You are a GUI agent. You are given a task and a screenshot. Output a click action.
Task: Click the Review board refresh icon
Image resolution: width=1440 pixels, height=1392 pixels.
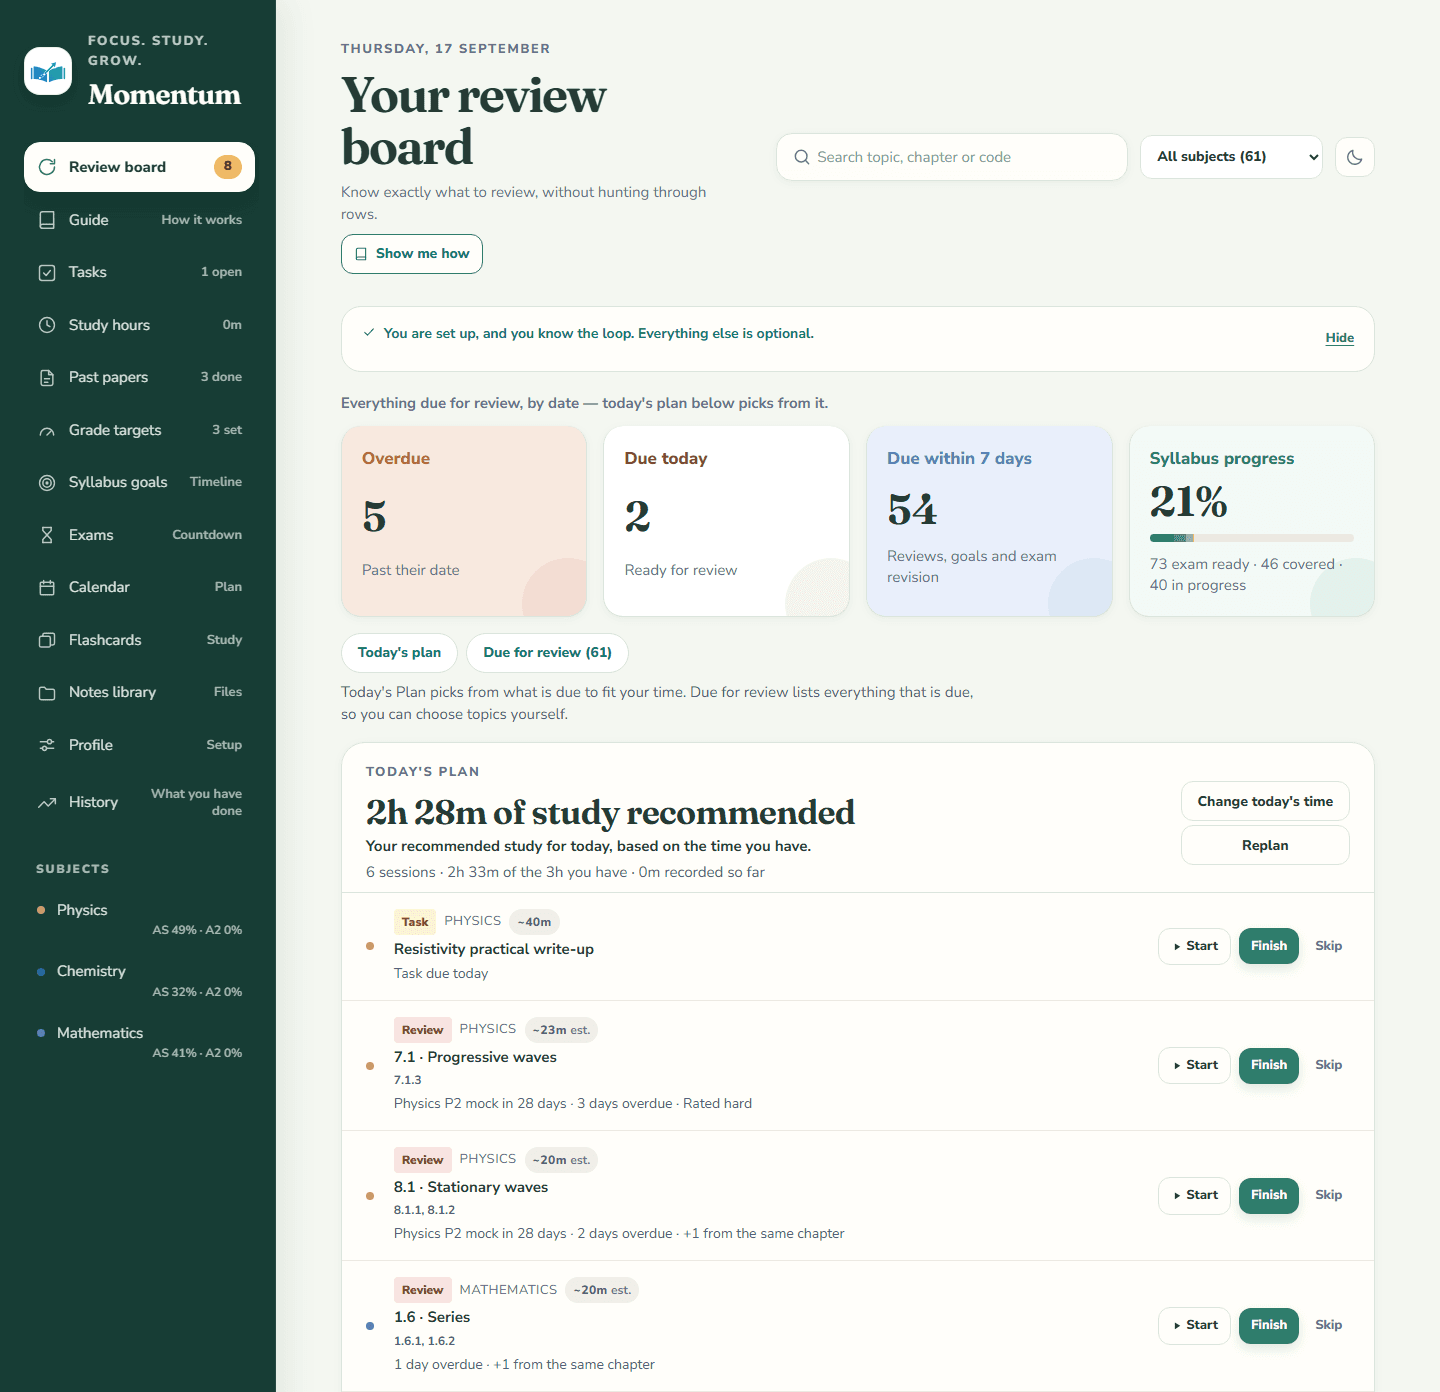(x=47, y=167)
